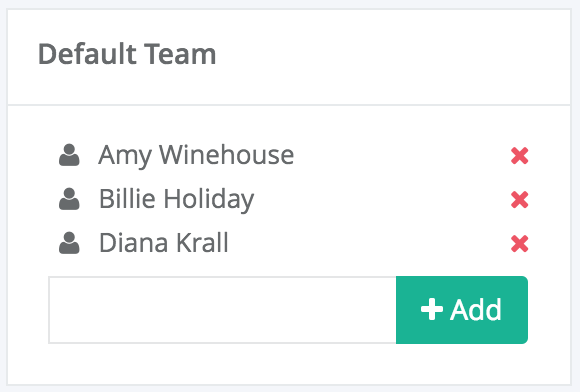Focus the new team member text field
Viewport: 580px width, 392px height.
(x=222, y=310)
